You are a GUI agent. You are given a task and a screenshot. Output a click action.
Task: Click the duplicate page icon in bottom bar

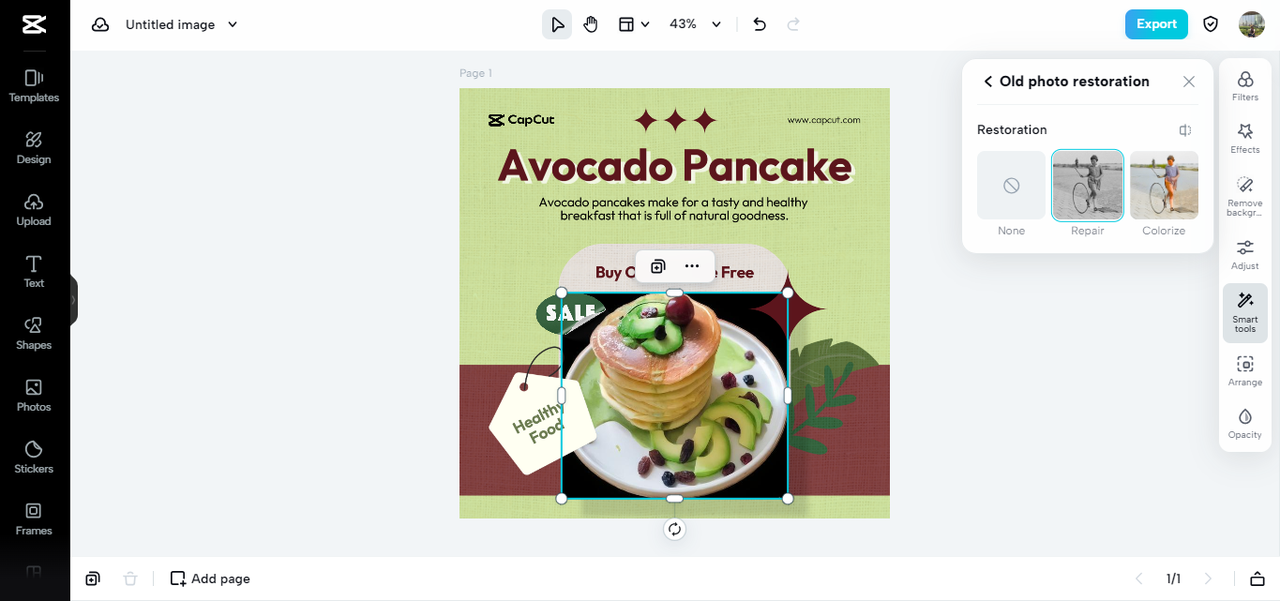point(93,578)
